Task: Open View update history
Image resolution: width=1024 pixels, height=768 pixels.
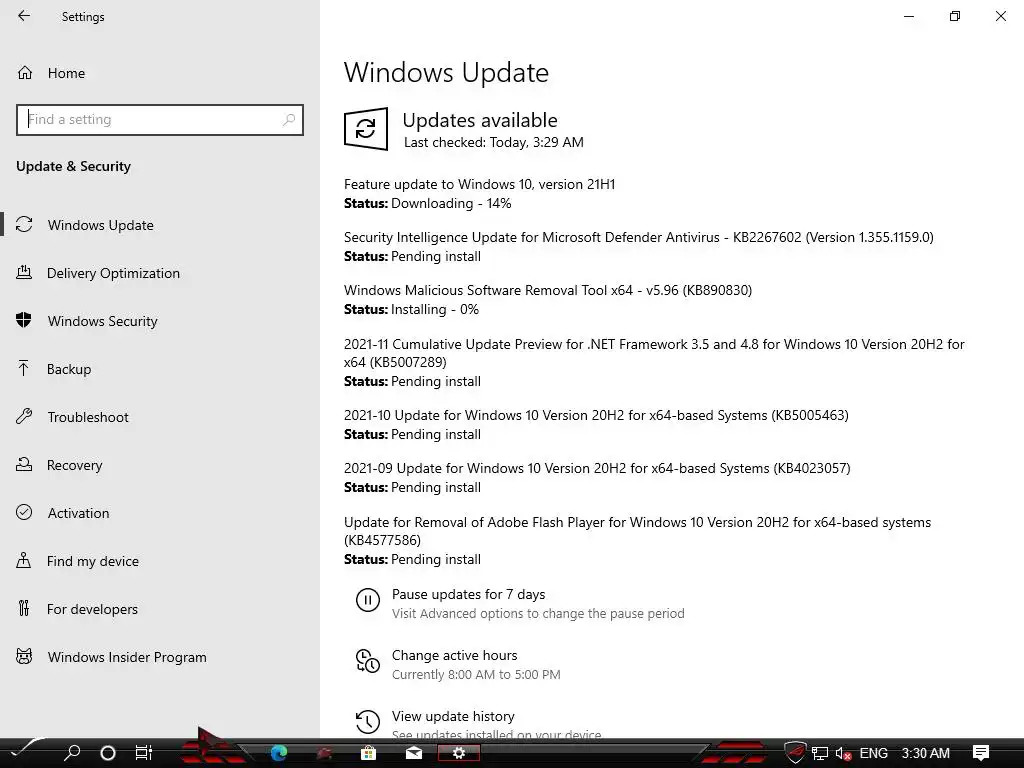Action: [x=453, y=716]
